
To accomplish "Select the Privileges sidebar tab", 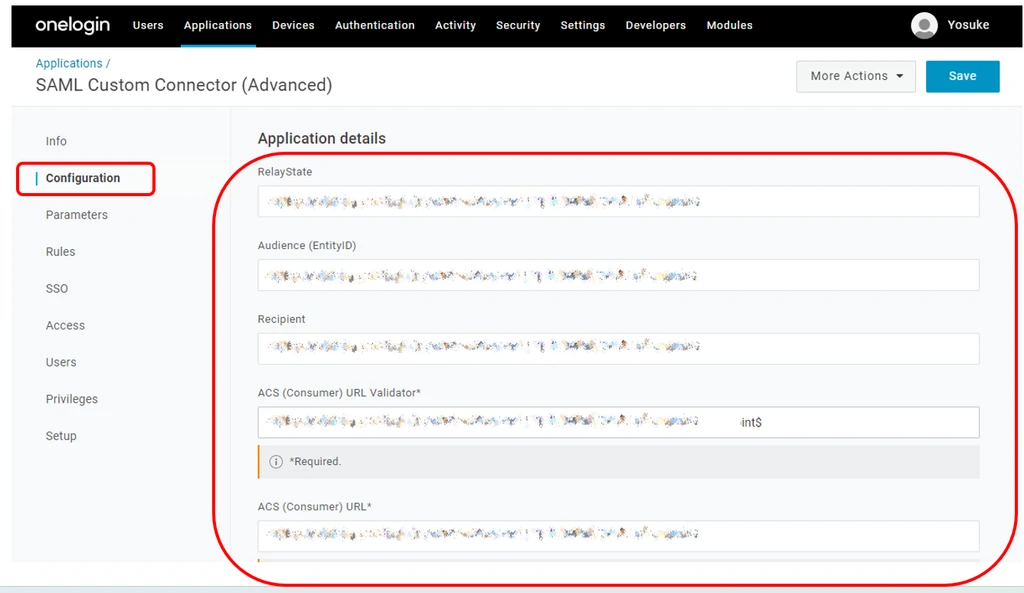I will [72, 399].
